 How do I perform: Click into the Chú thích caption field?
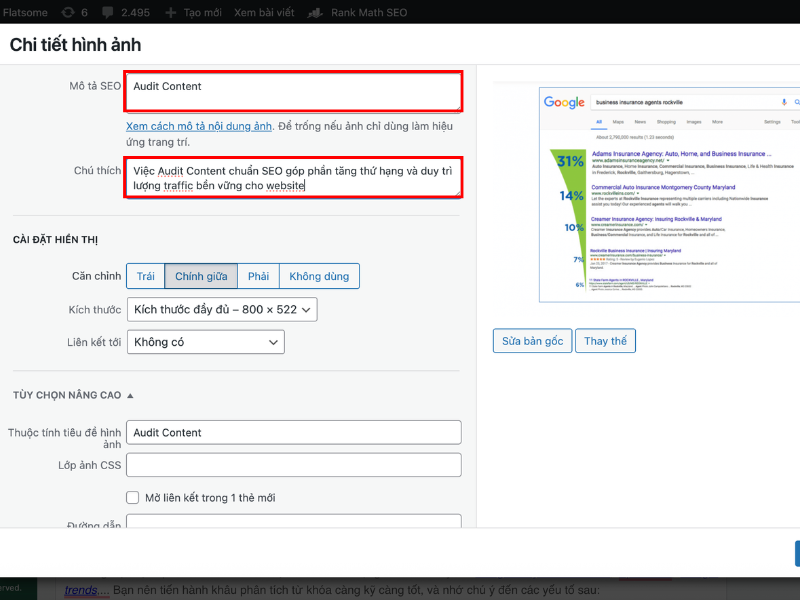(x=293, y=178)
